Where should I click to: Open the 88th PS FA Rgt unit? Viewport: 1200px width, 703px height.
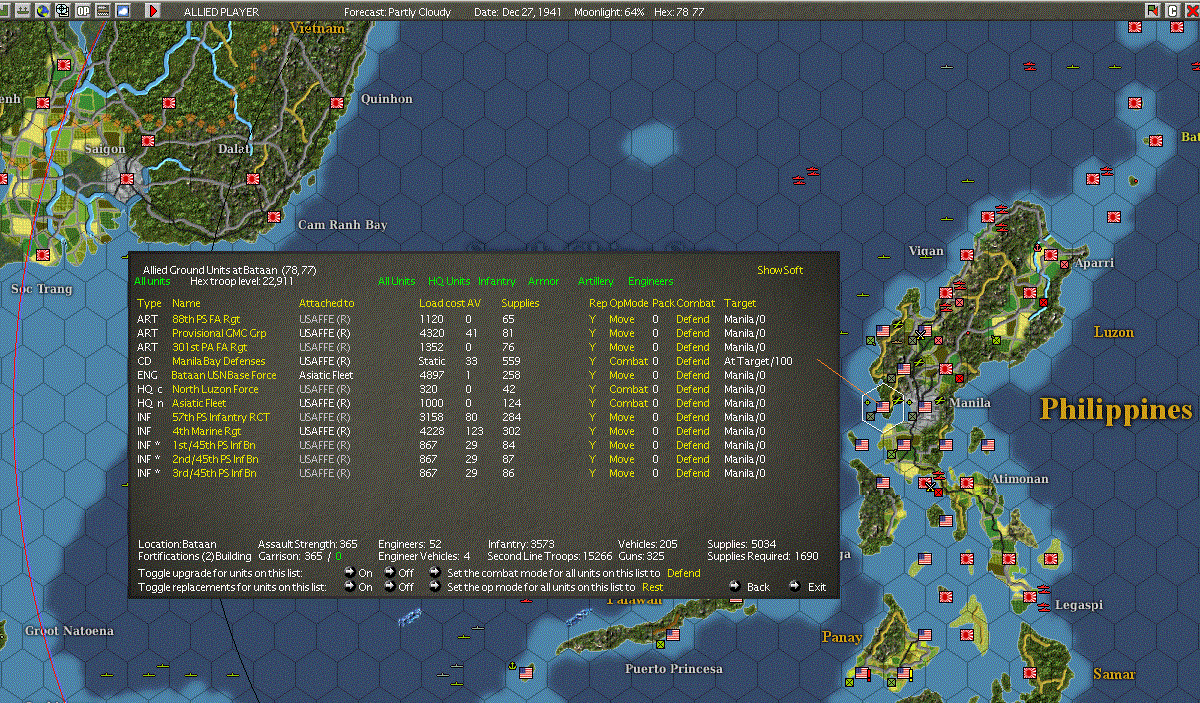tap(205, 319)
